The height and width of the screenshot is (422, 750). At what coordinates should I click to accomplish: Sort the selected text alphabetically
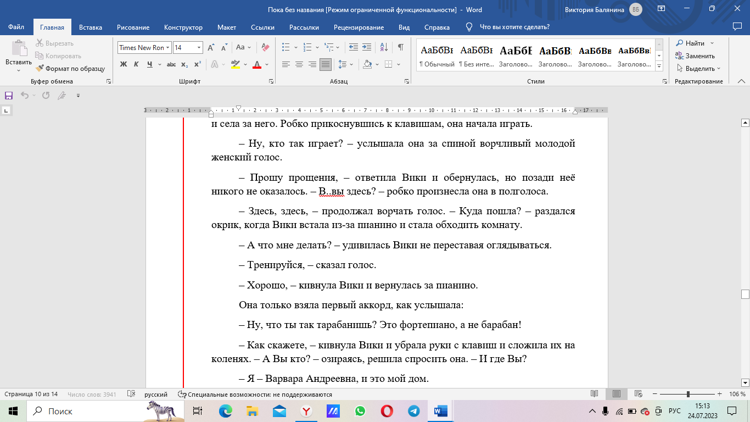click(x=384, y=47)
